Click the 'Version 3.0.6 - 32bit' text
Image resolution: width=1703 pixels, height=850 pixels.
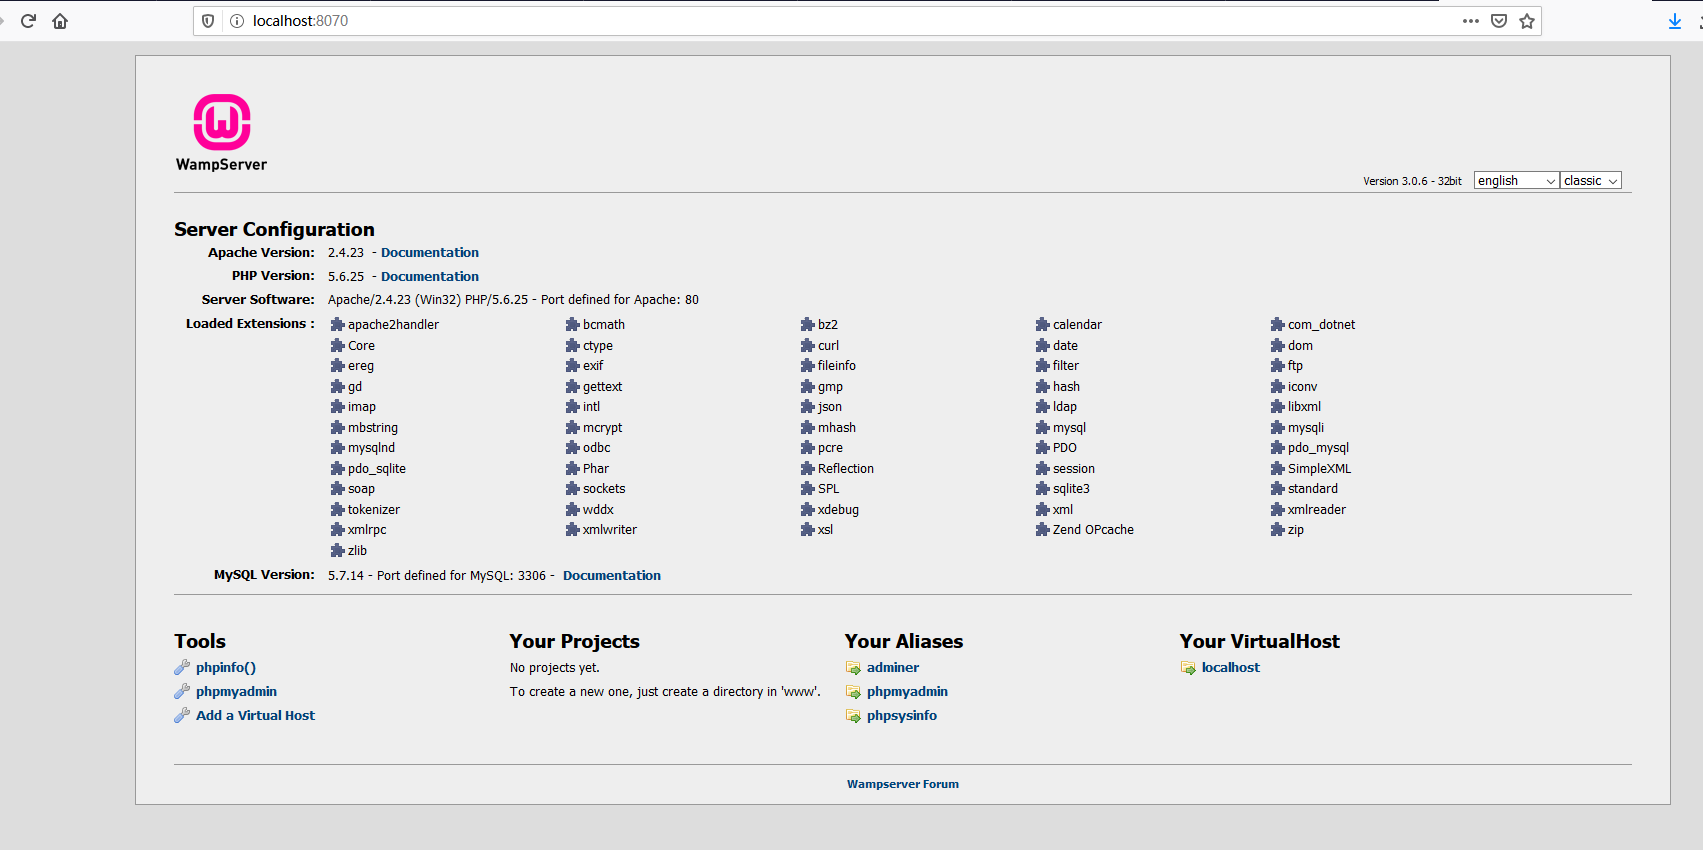1412,182
